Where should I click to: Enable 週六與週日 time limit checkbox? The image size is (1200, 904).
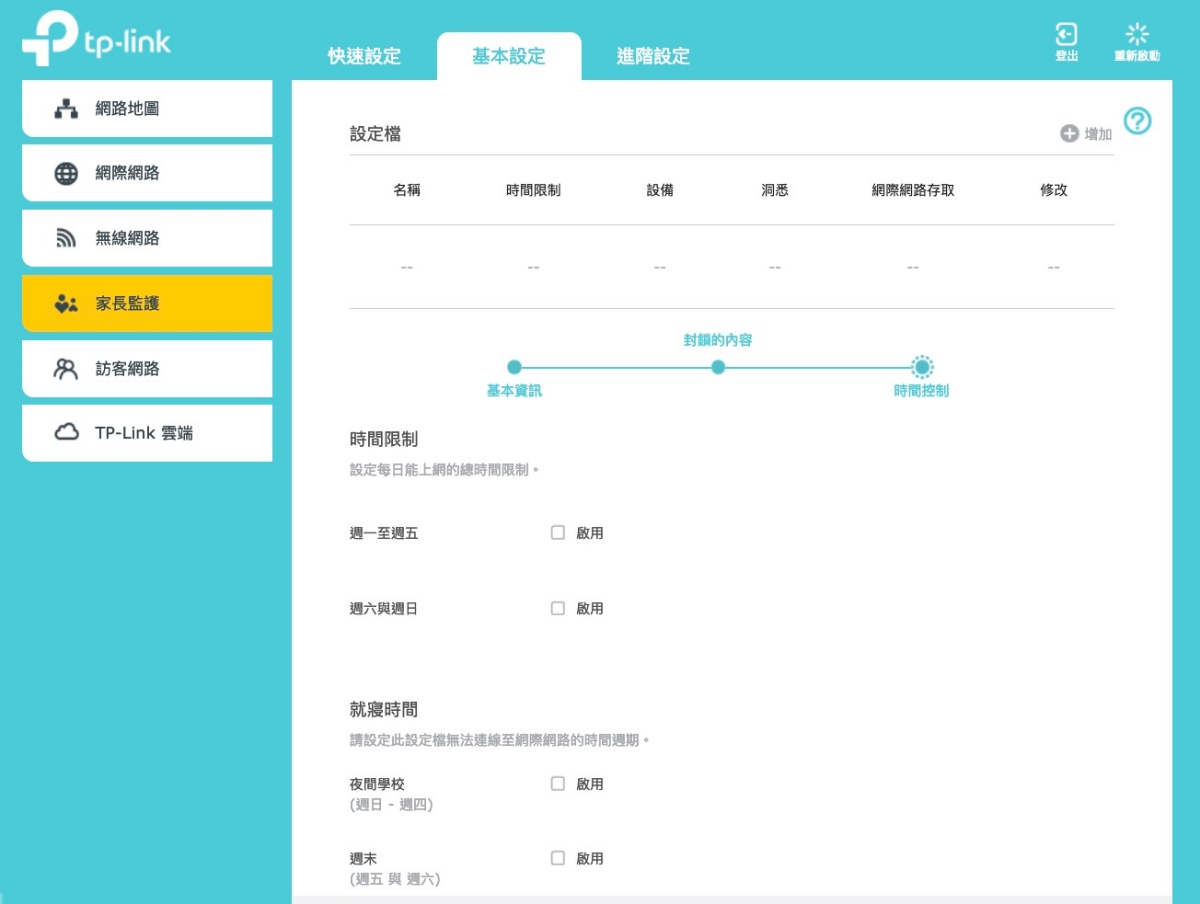pos(558,608)
